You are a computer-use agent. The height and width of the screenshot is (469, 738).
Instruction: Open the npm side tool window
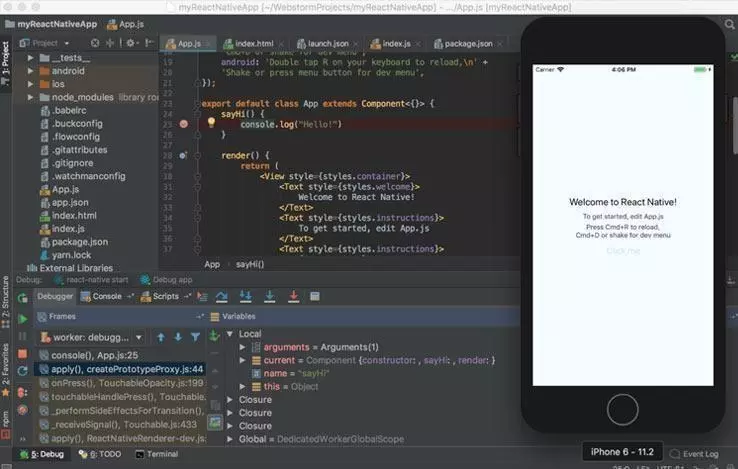[x=5, y=425]
